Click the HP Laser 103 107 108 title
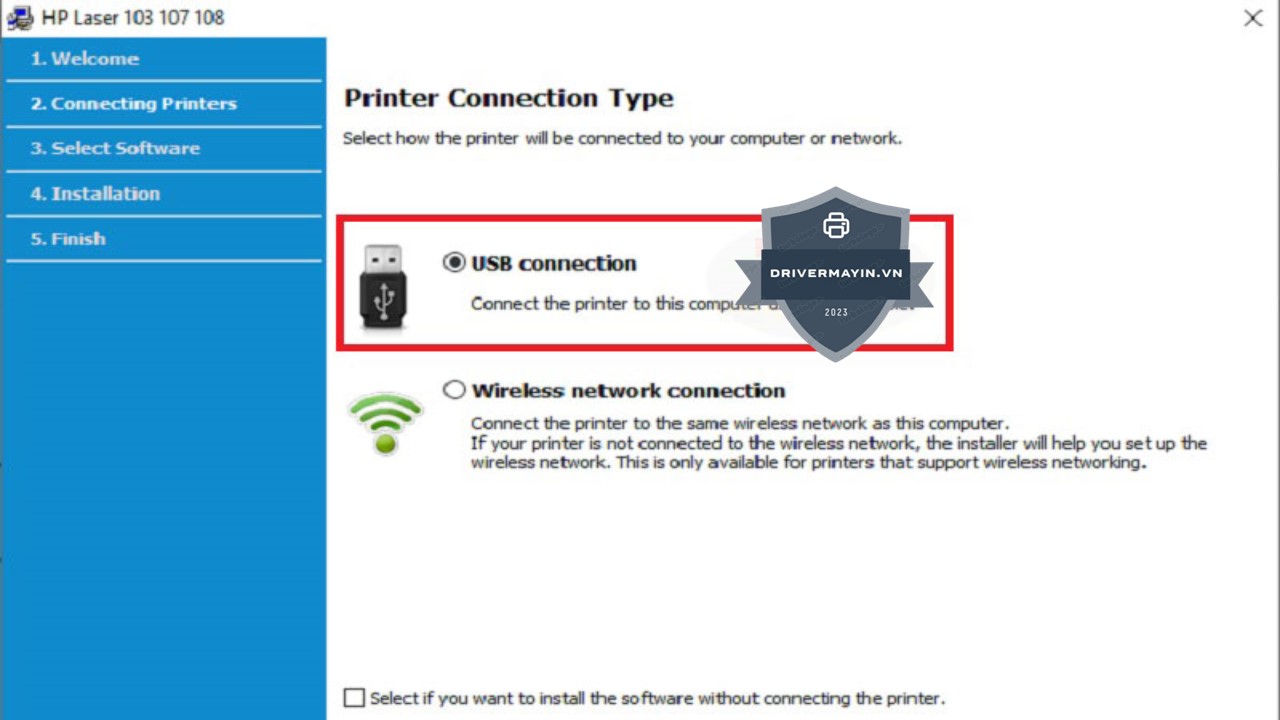Image resolution: width=1280 pixels, height=720 pixels. pyautogui.click(x=133, y=18)
